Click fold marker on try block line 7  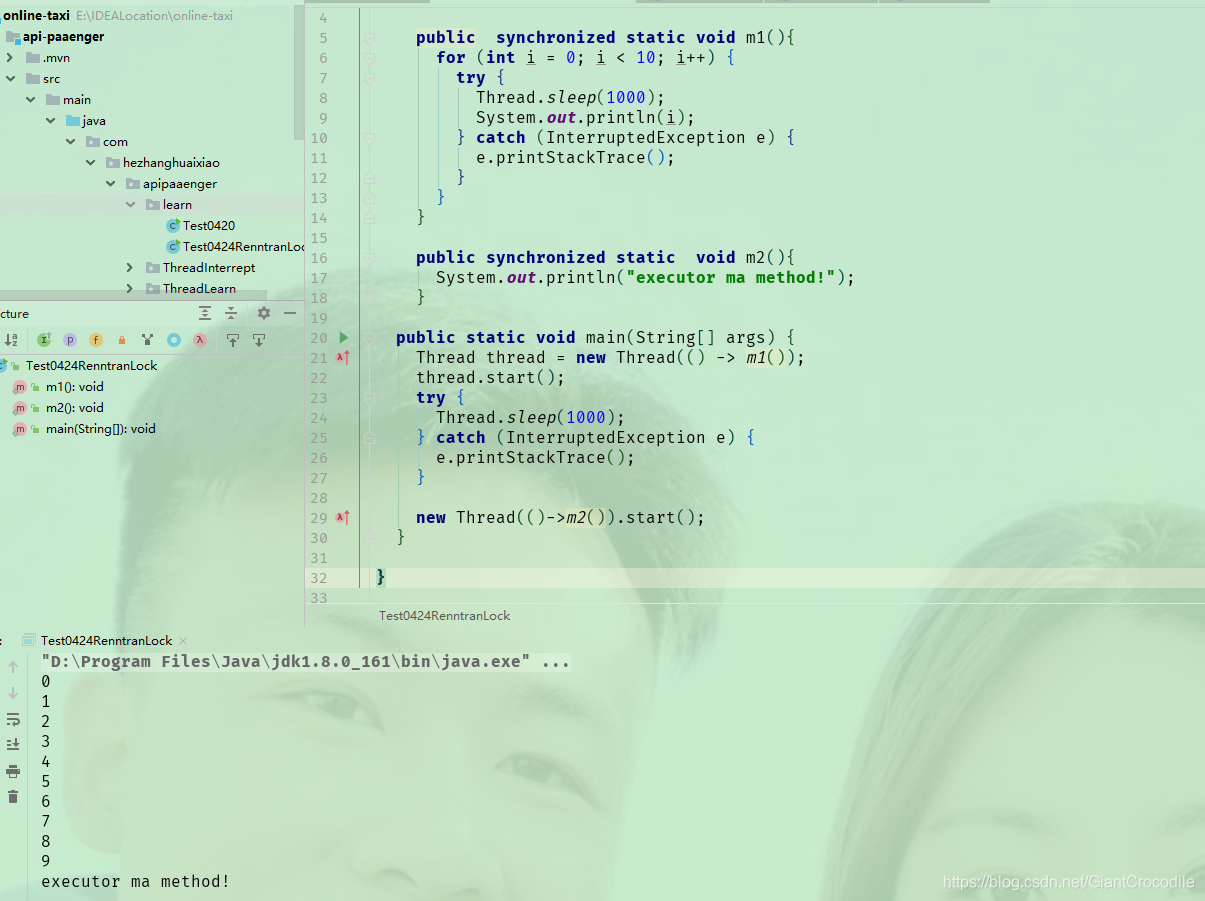369,78
